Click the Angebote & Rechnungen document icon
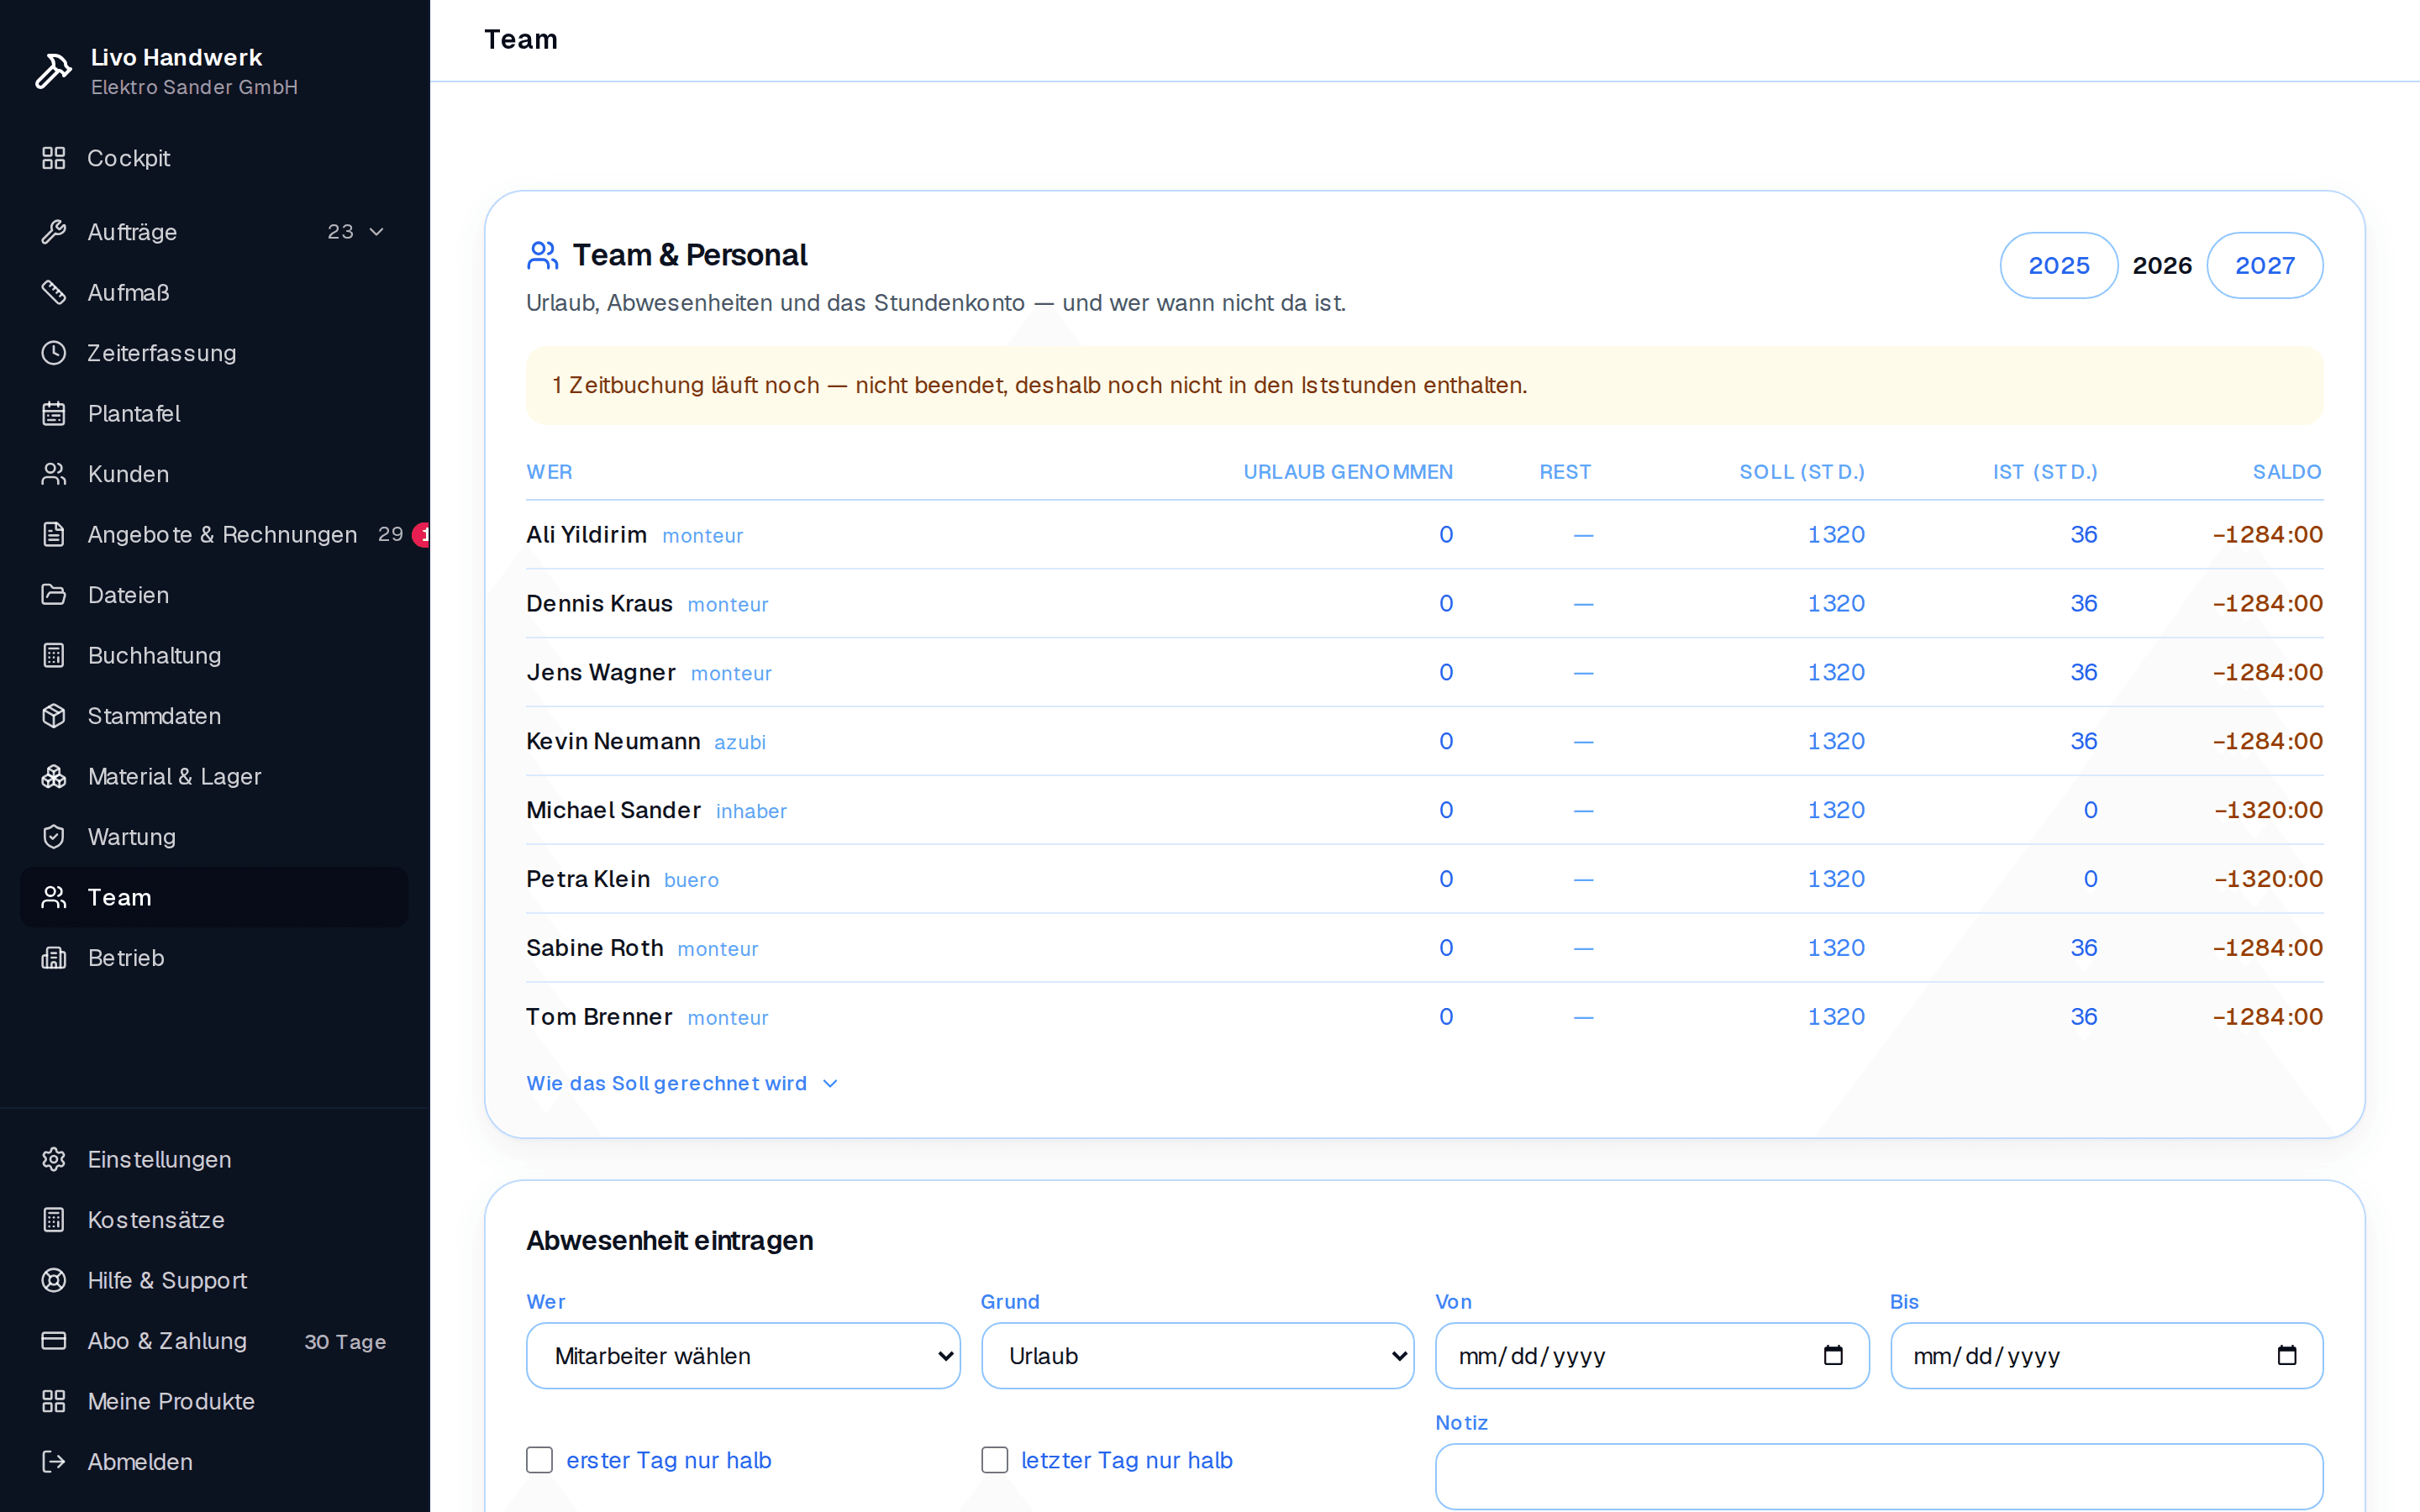The height and width of the screenshot is (1512, 2420). click(x=54, y=534)
